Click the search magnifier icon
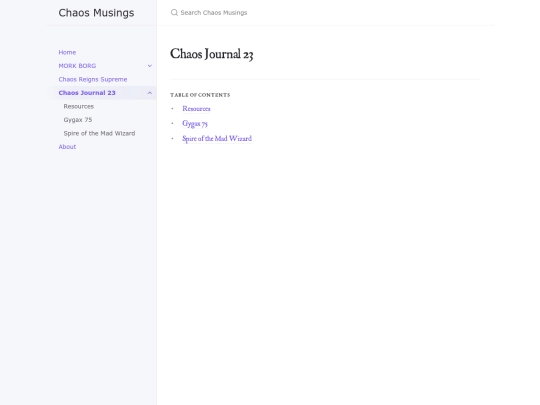540x405 pixels. pos(174,13)
